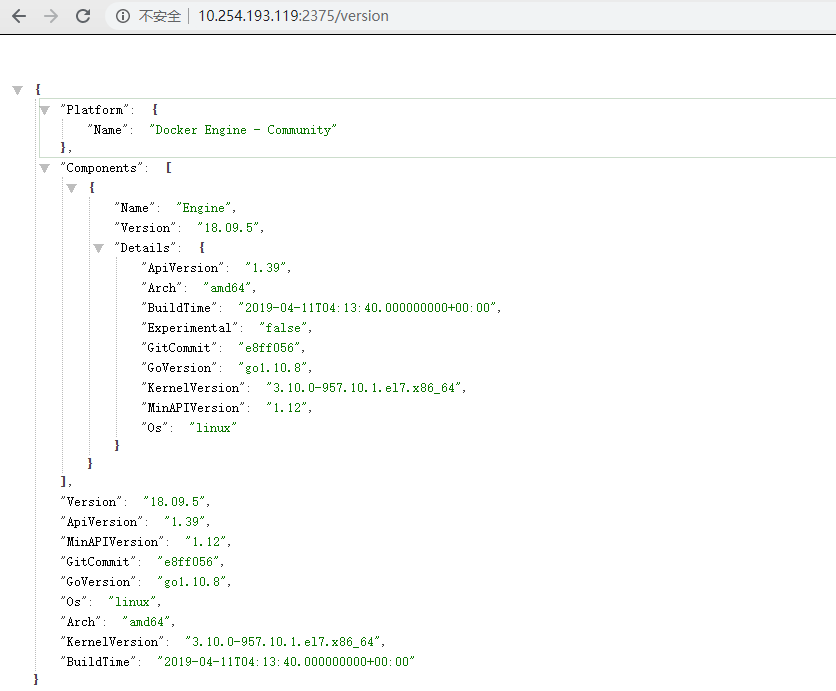Select "go1.10.8" GoVersion value inside Details
The image size is (836, 691).
pyautogui.click(x=272, y=368)
